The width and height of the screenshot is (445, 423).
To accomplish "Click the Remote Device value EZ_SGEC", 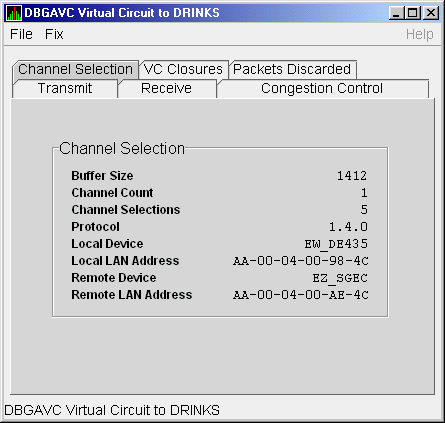I will click(340, 278).
